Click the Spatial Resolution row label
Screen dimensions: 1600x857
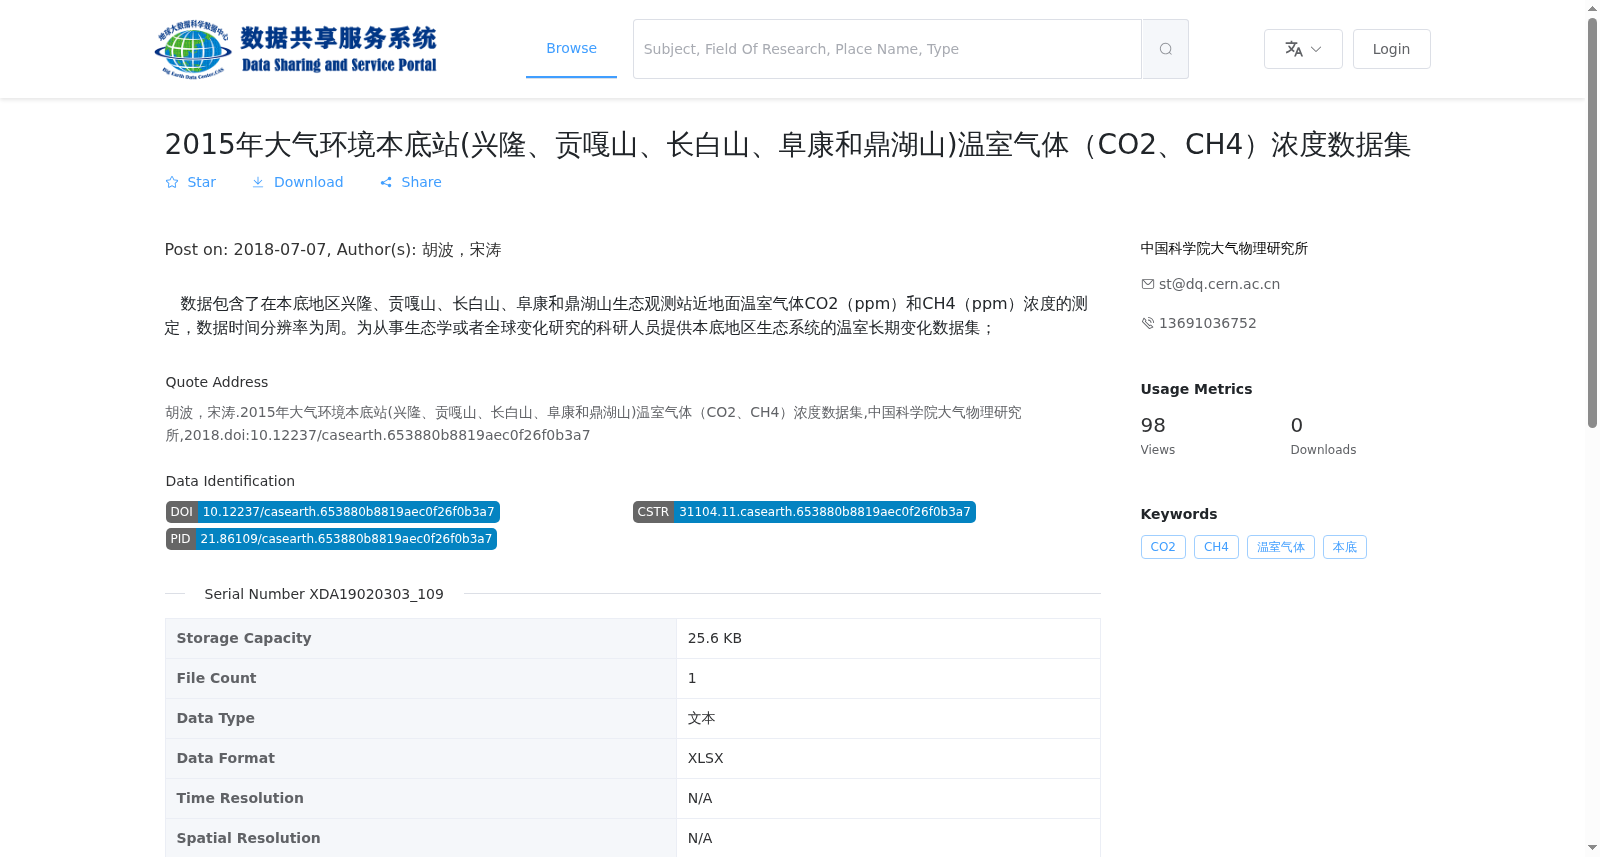(248, 838)
